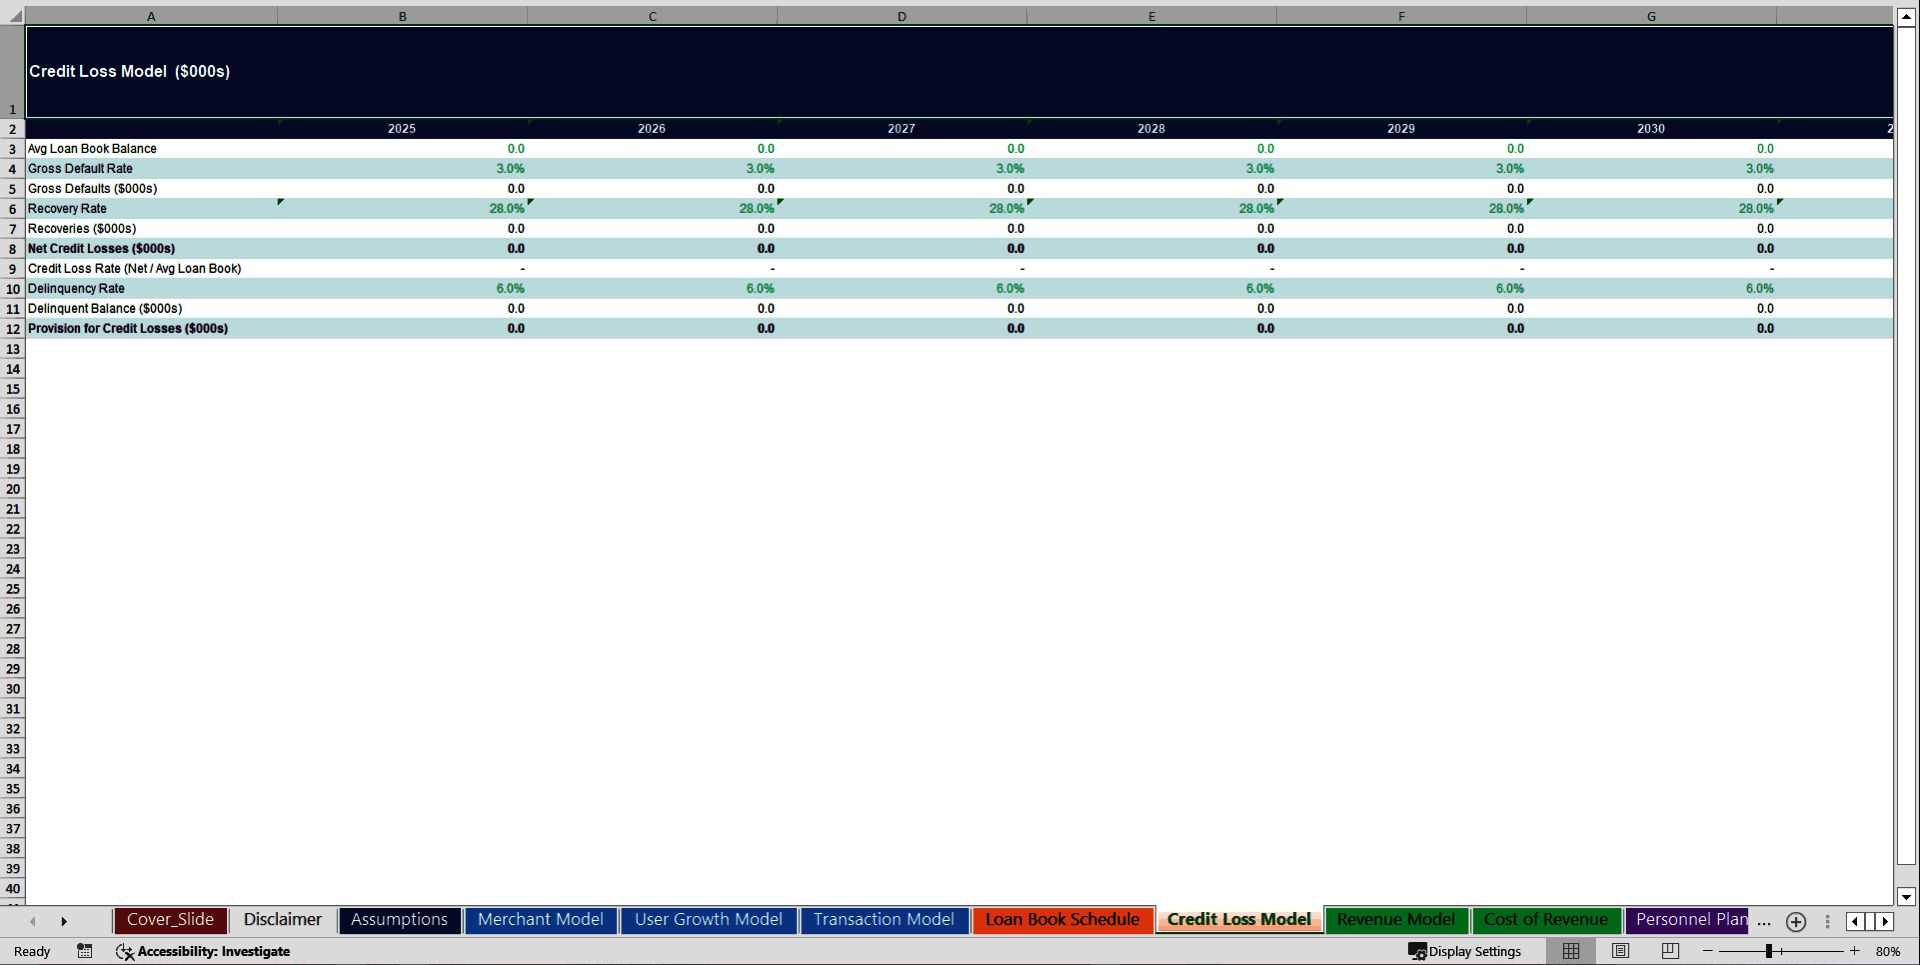Switch to Page Layout view icon
This screenshot has width=1920, height=965.
point(1620,951)
